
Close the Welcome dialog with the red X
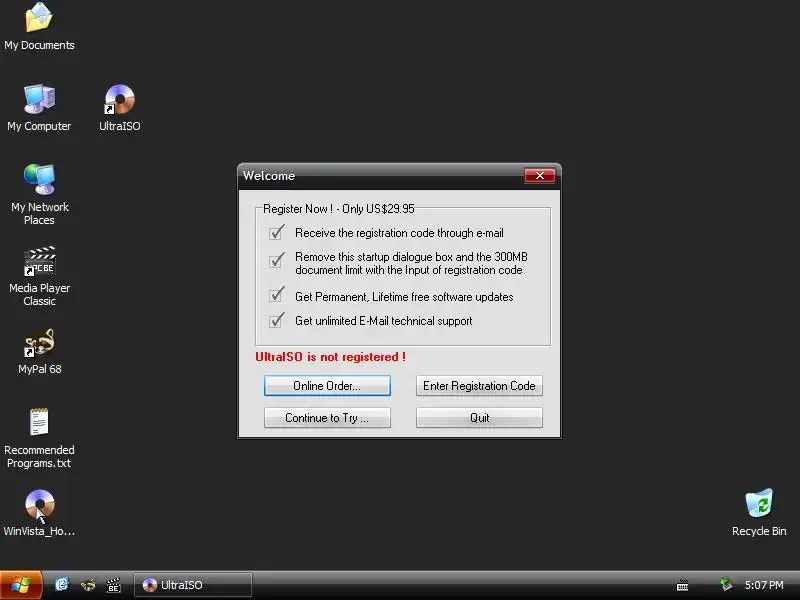539,176
